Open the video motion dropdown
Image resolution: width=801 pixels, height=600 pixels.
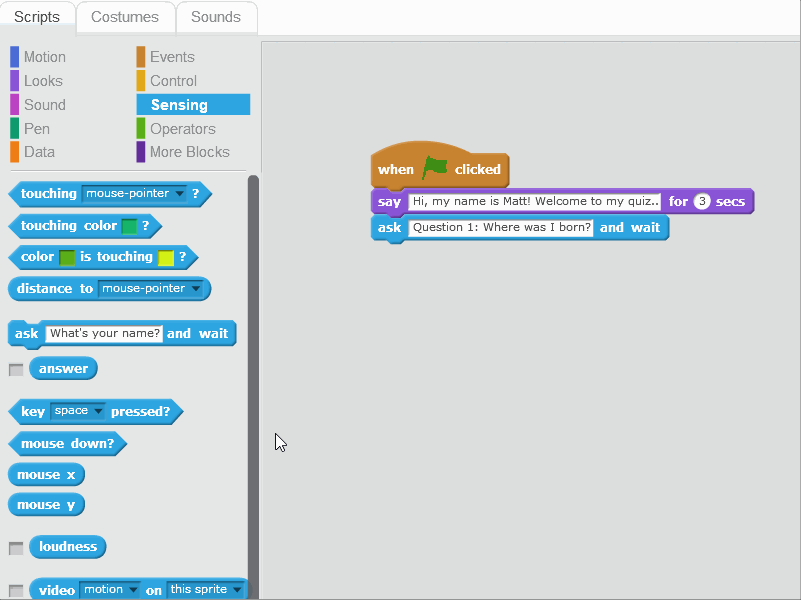[x=110, y=590]
